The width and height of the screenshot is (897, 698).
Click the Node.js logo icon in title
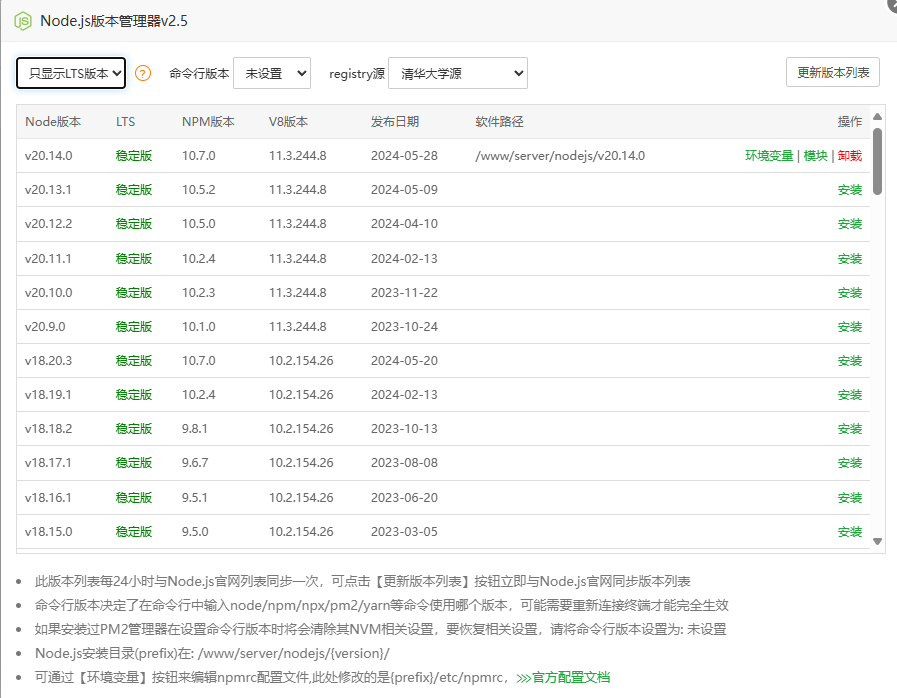(x=23, y=21)
